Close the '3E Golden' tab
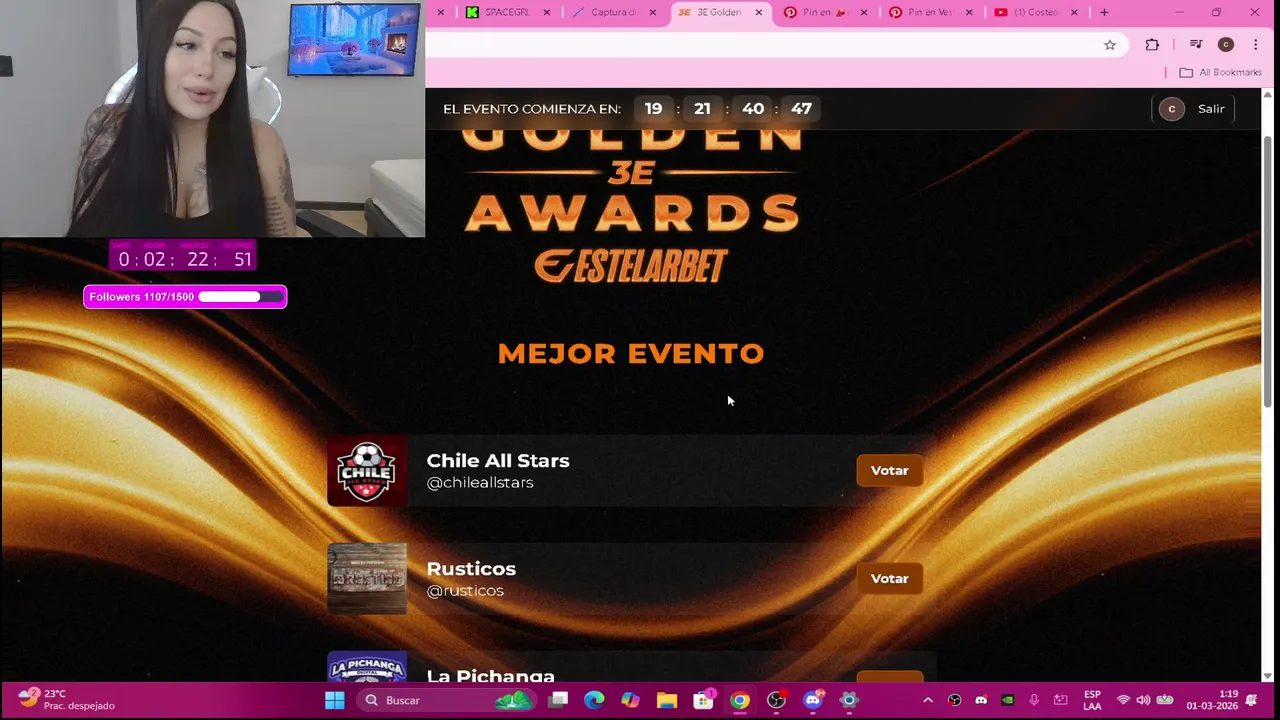 point(759,12)
